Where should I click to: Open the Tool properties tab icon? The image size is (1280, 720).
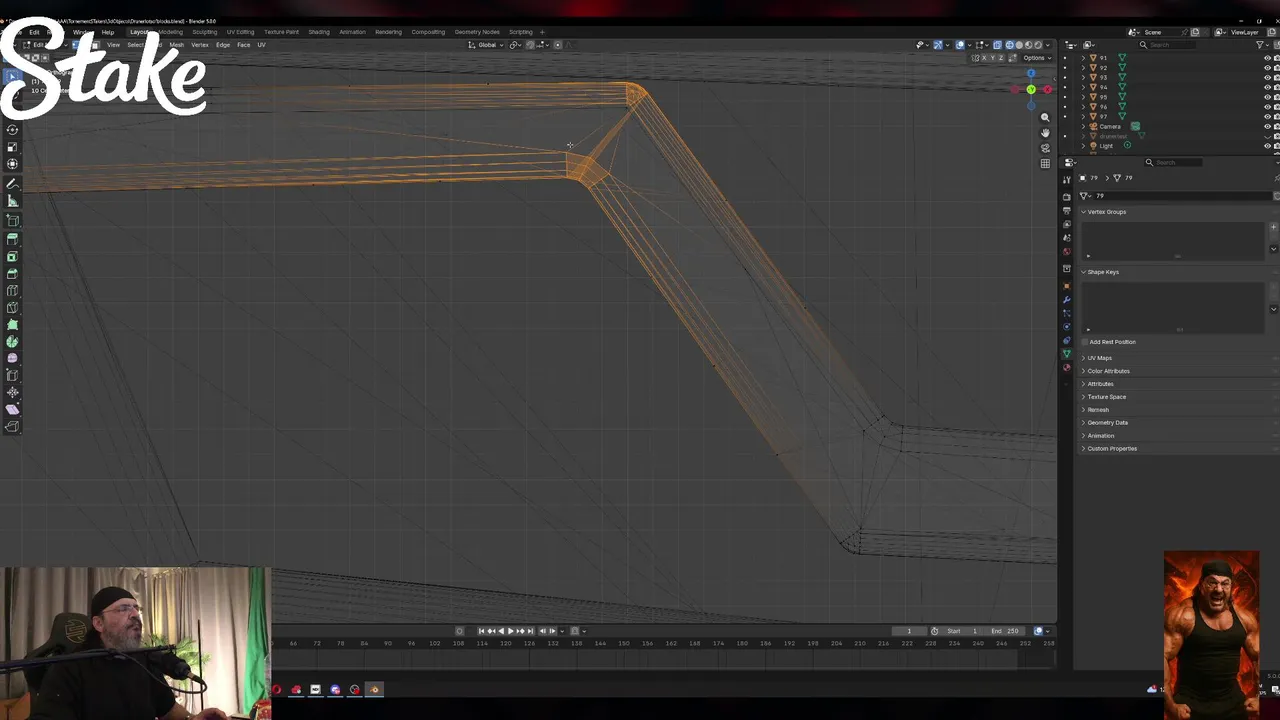click(x=1067, y=181)
